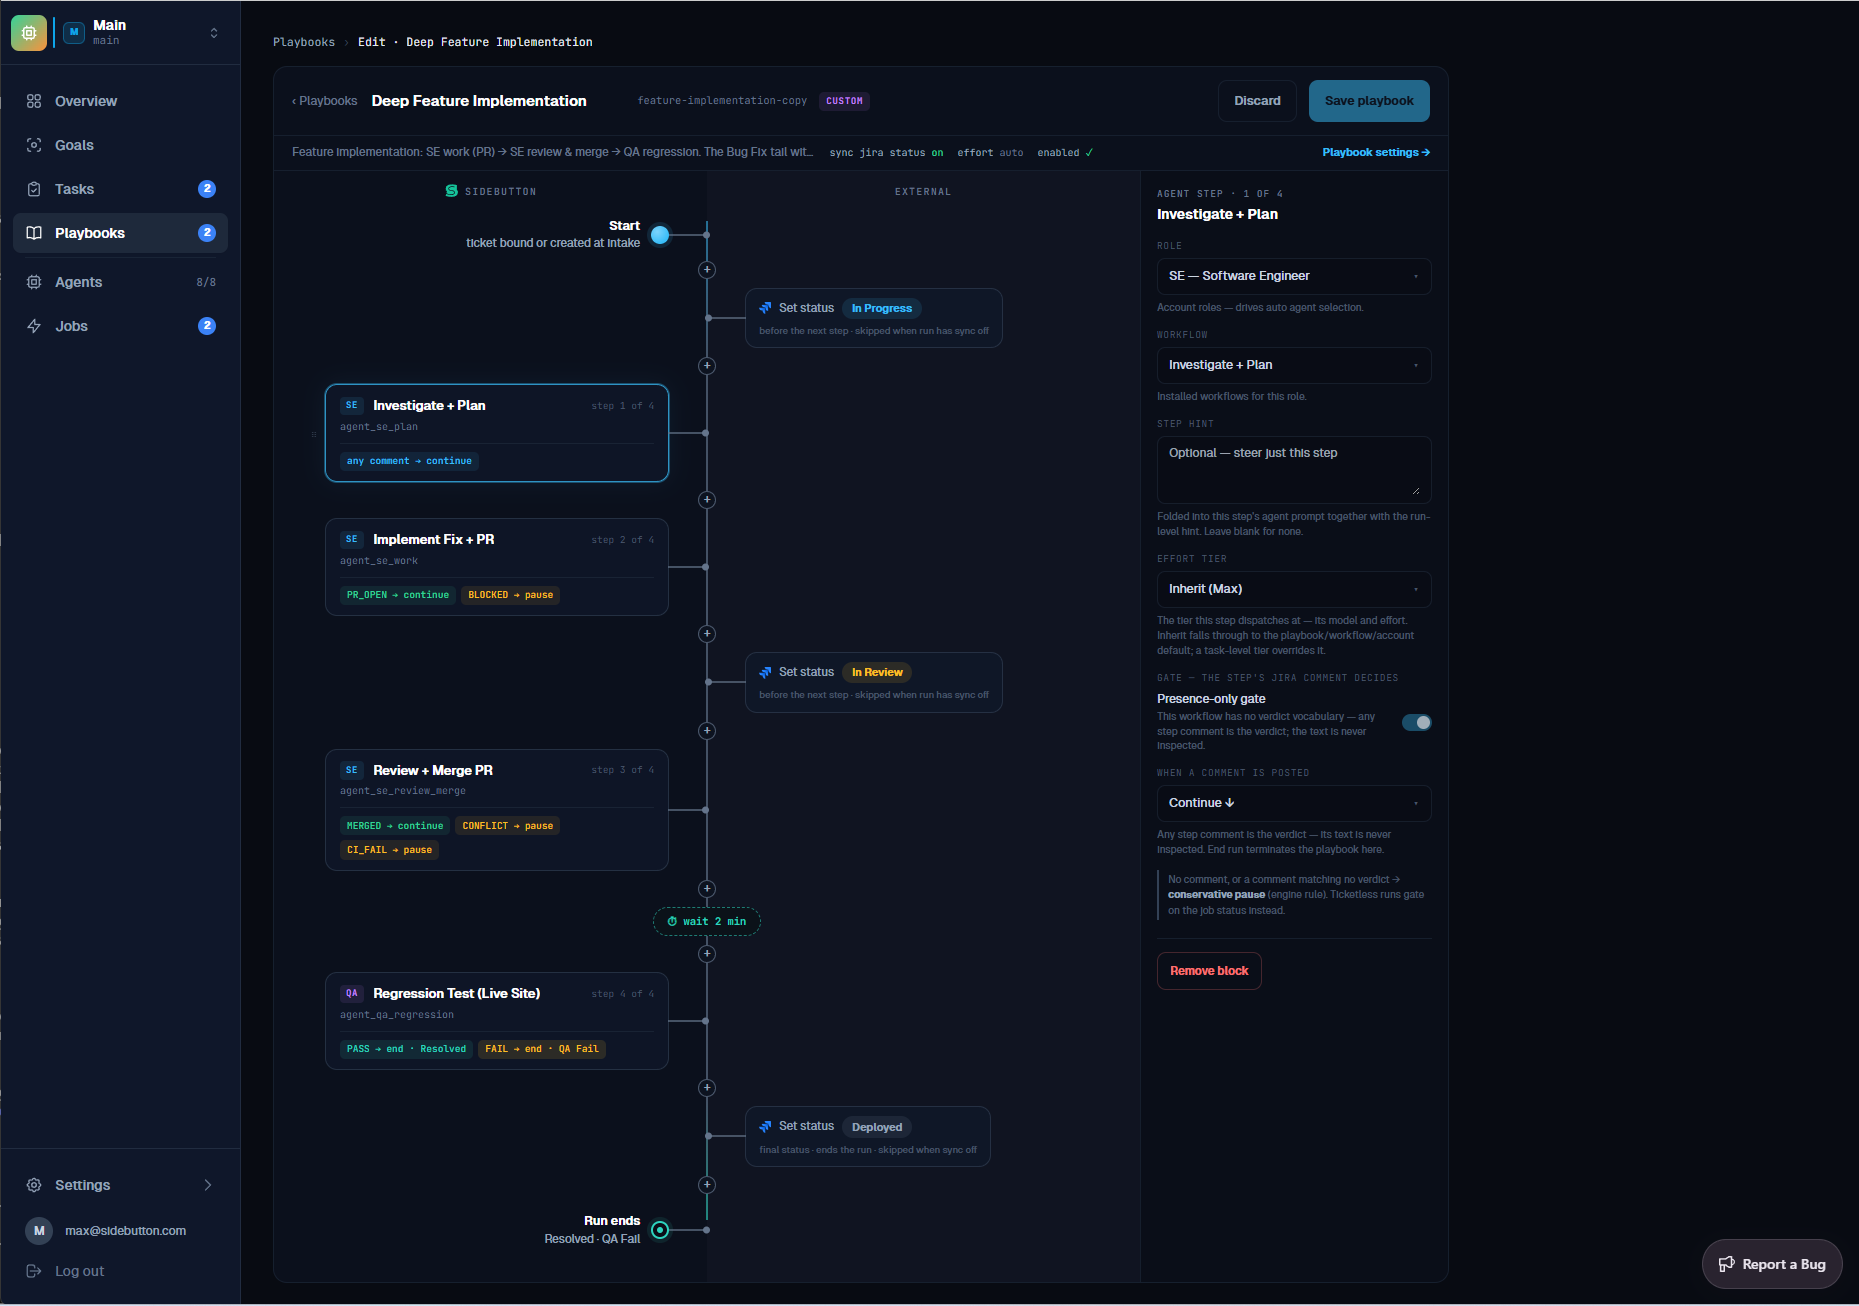
Task: Click the Tasks clipboard icon
Action: (x=34, y=189)
